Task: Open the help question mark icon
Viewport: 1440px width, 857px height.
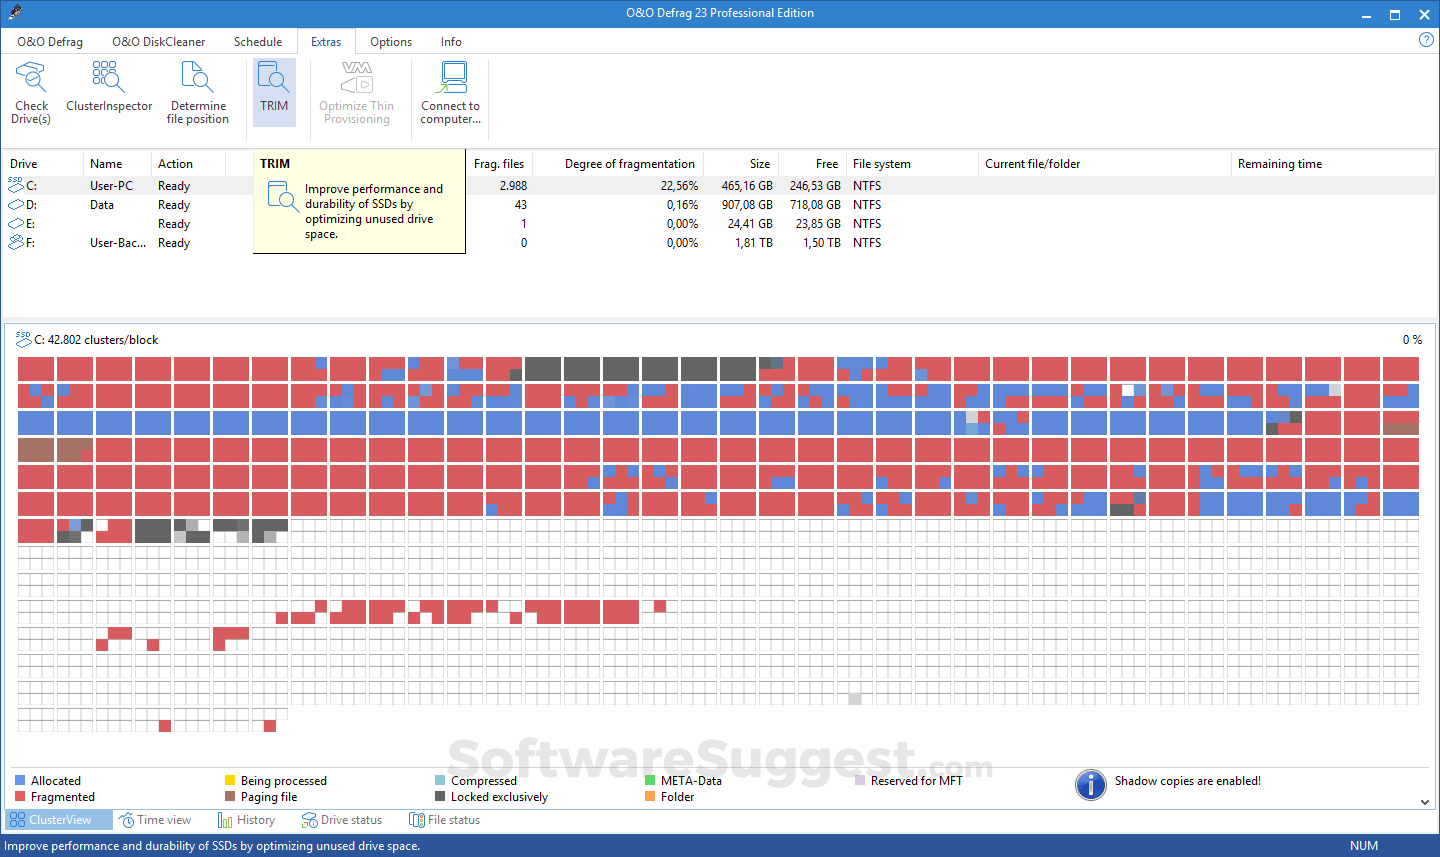Action: click(1426, 39)
